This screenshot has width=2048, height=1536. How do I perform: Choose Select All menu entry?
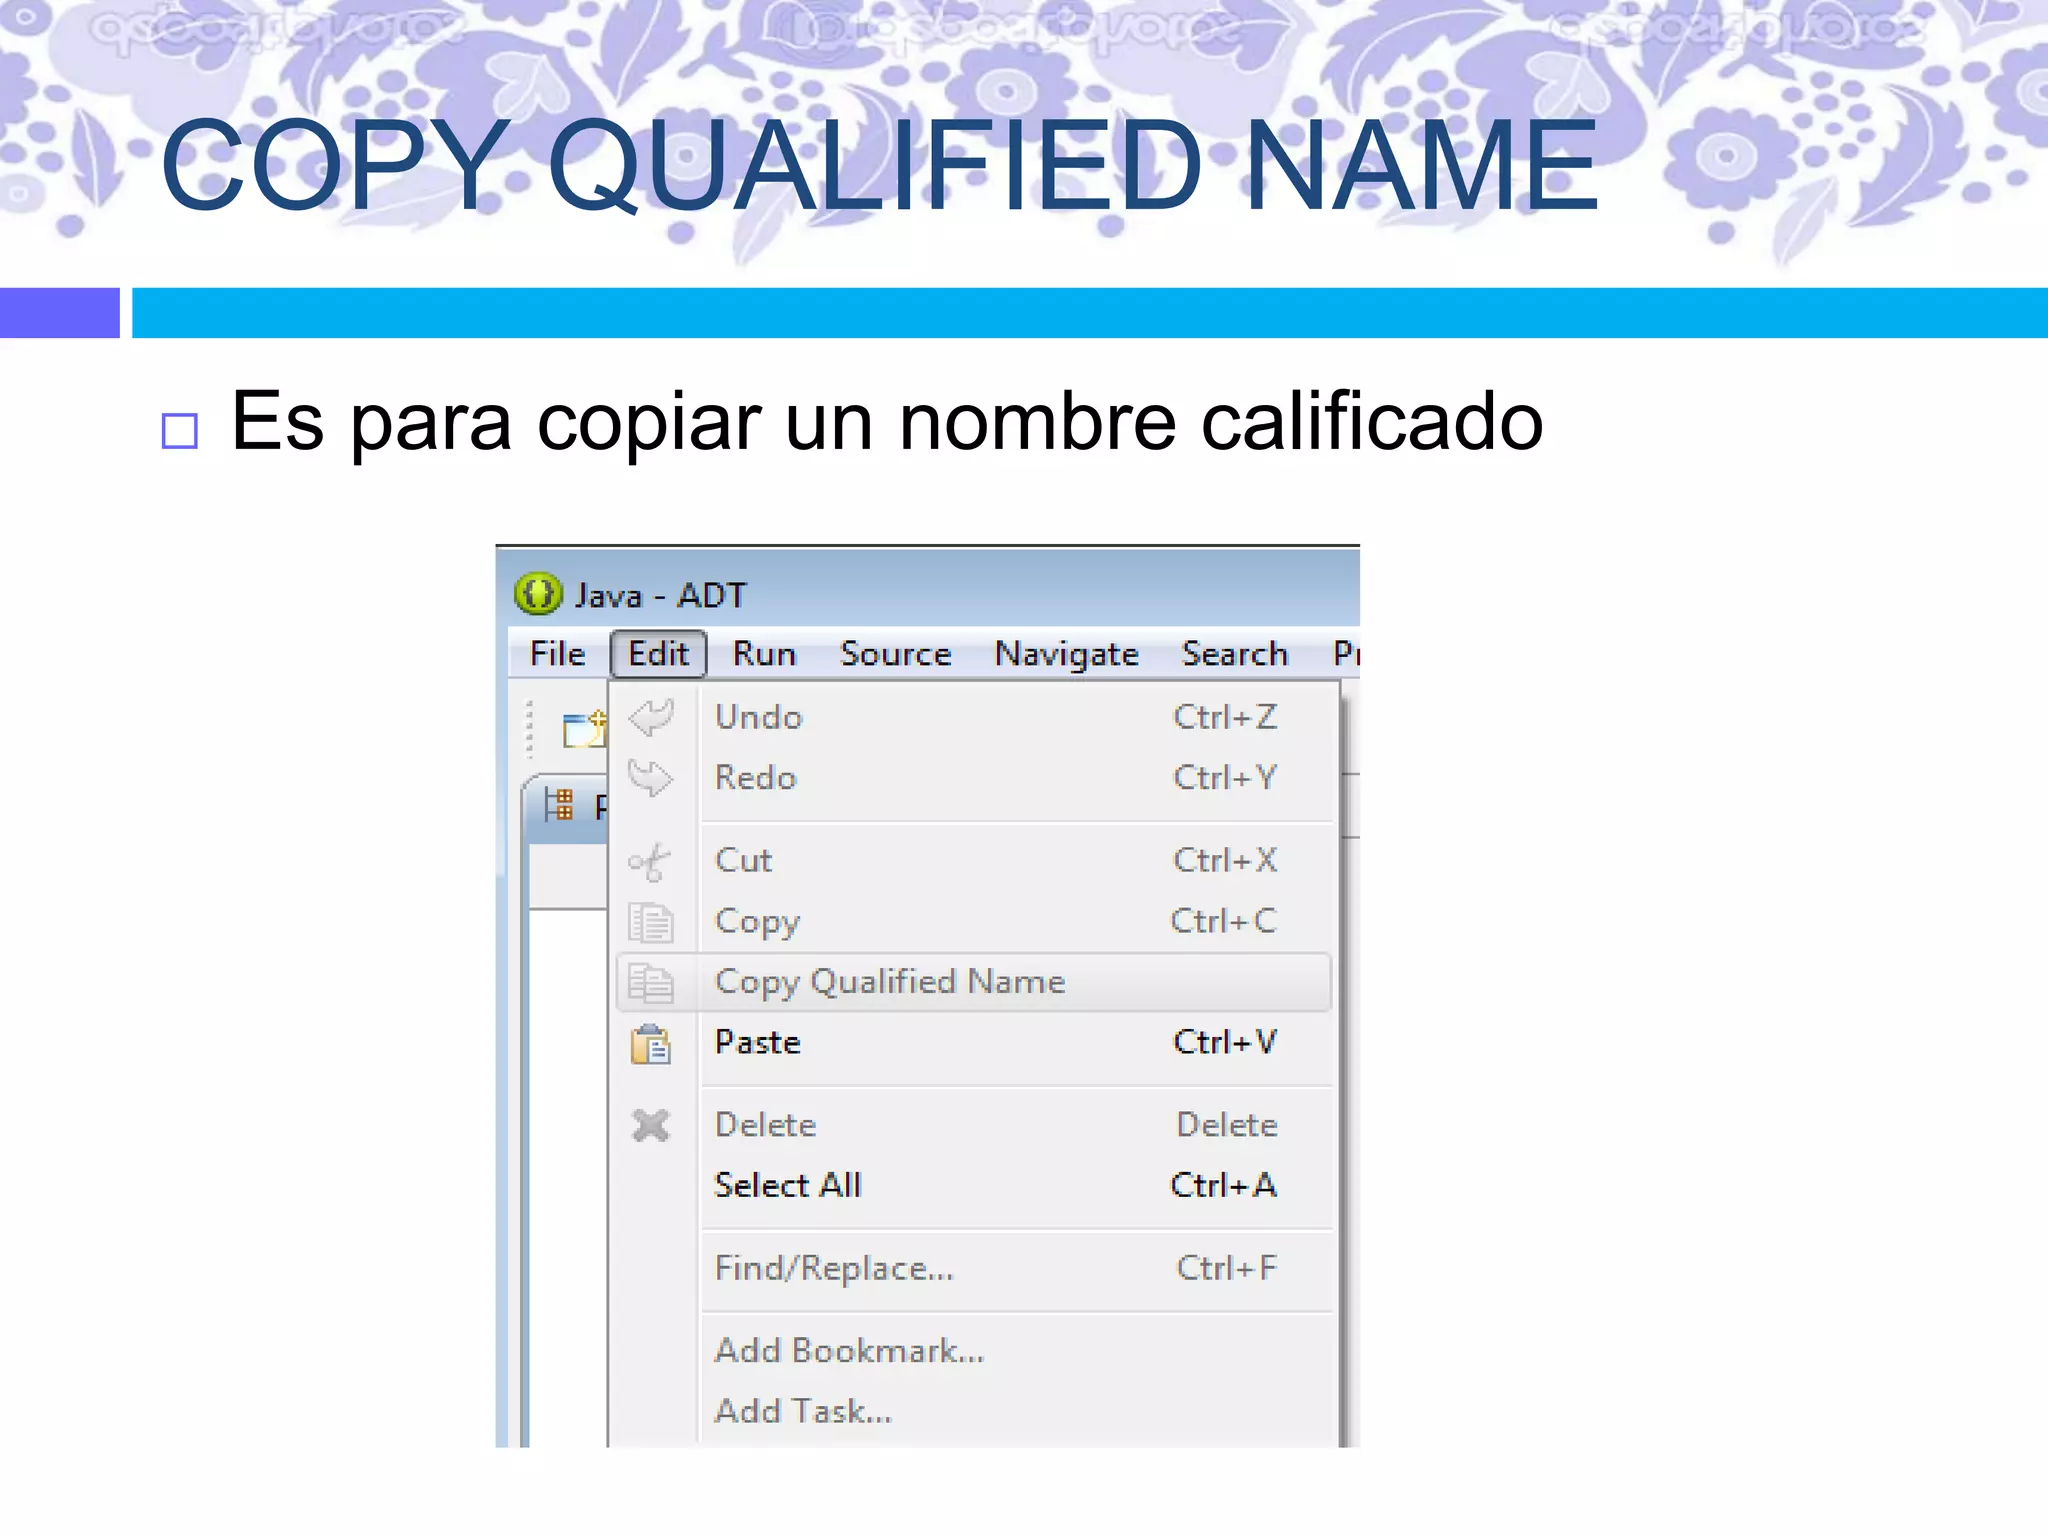(974, 1186)
